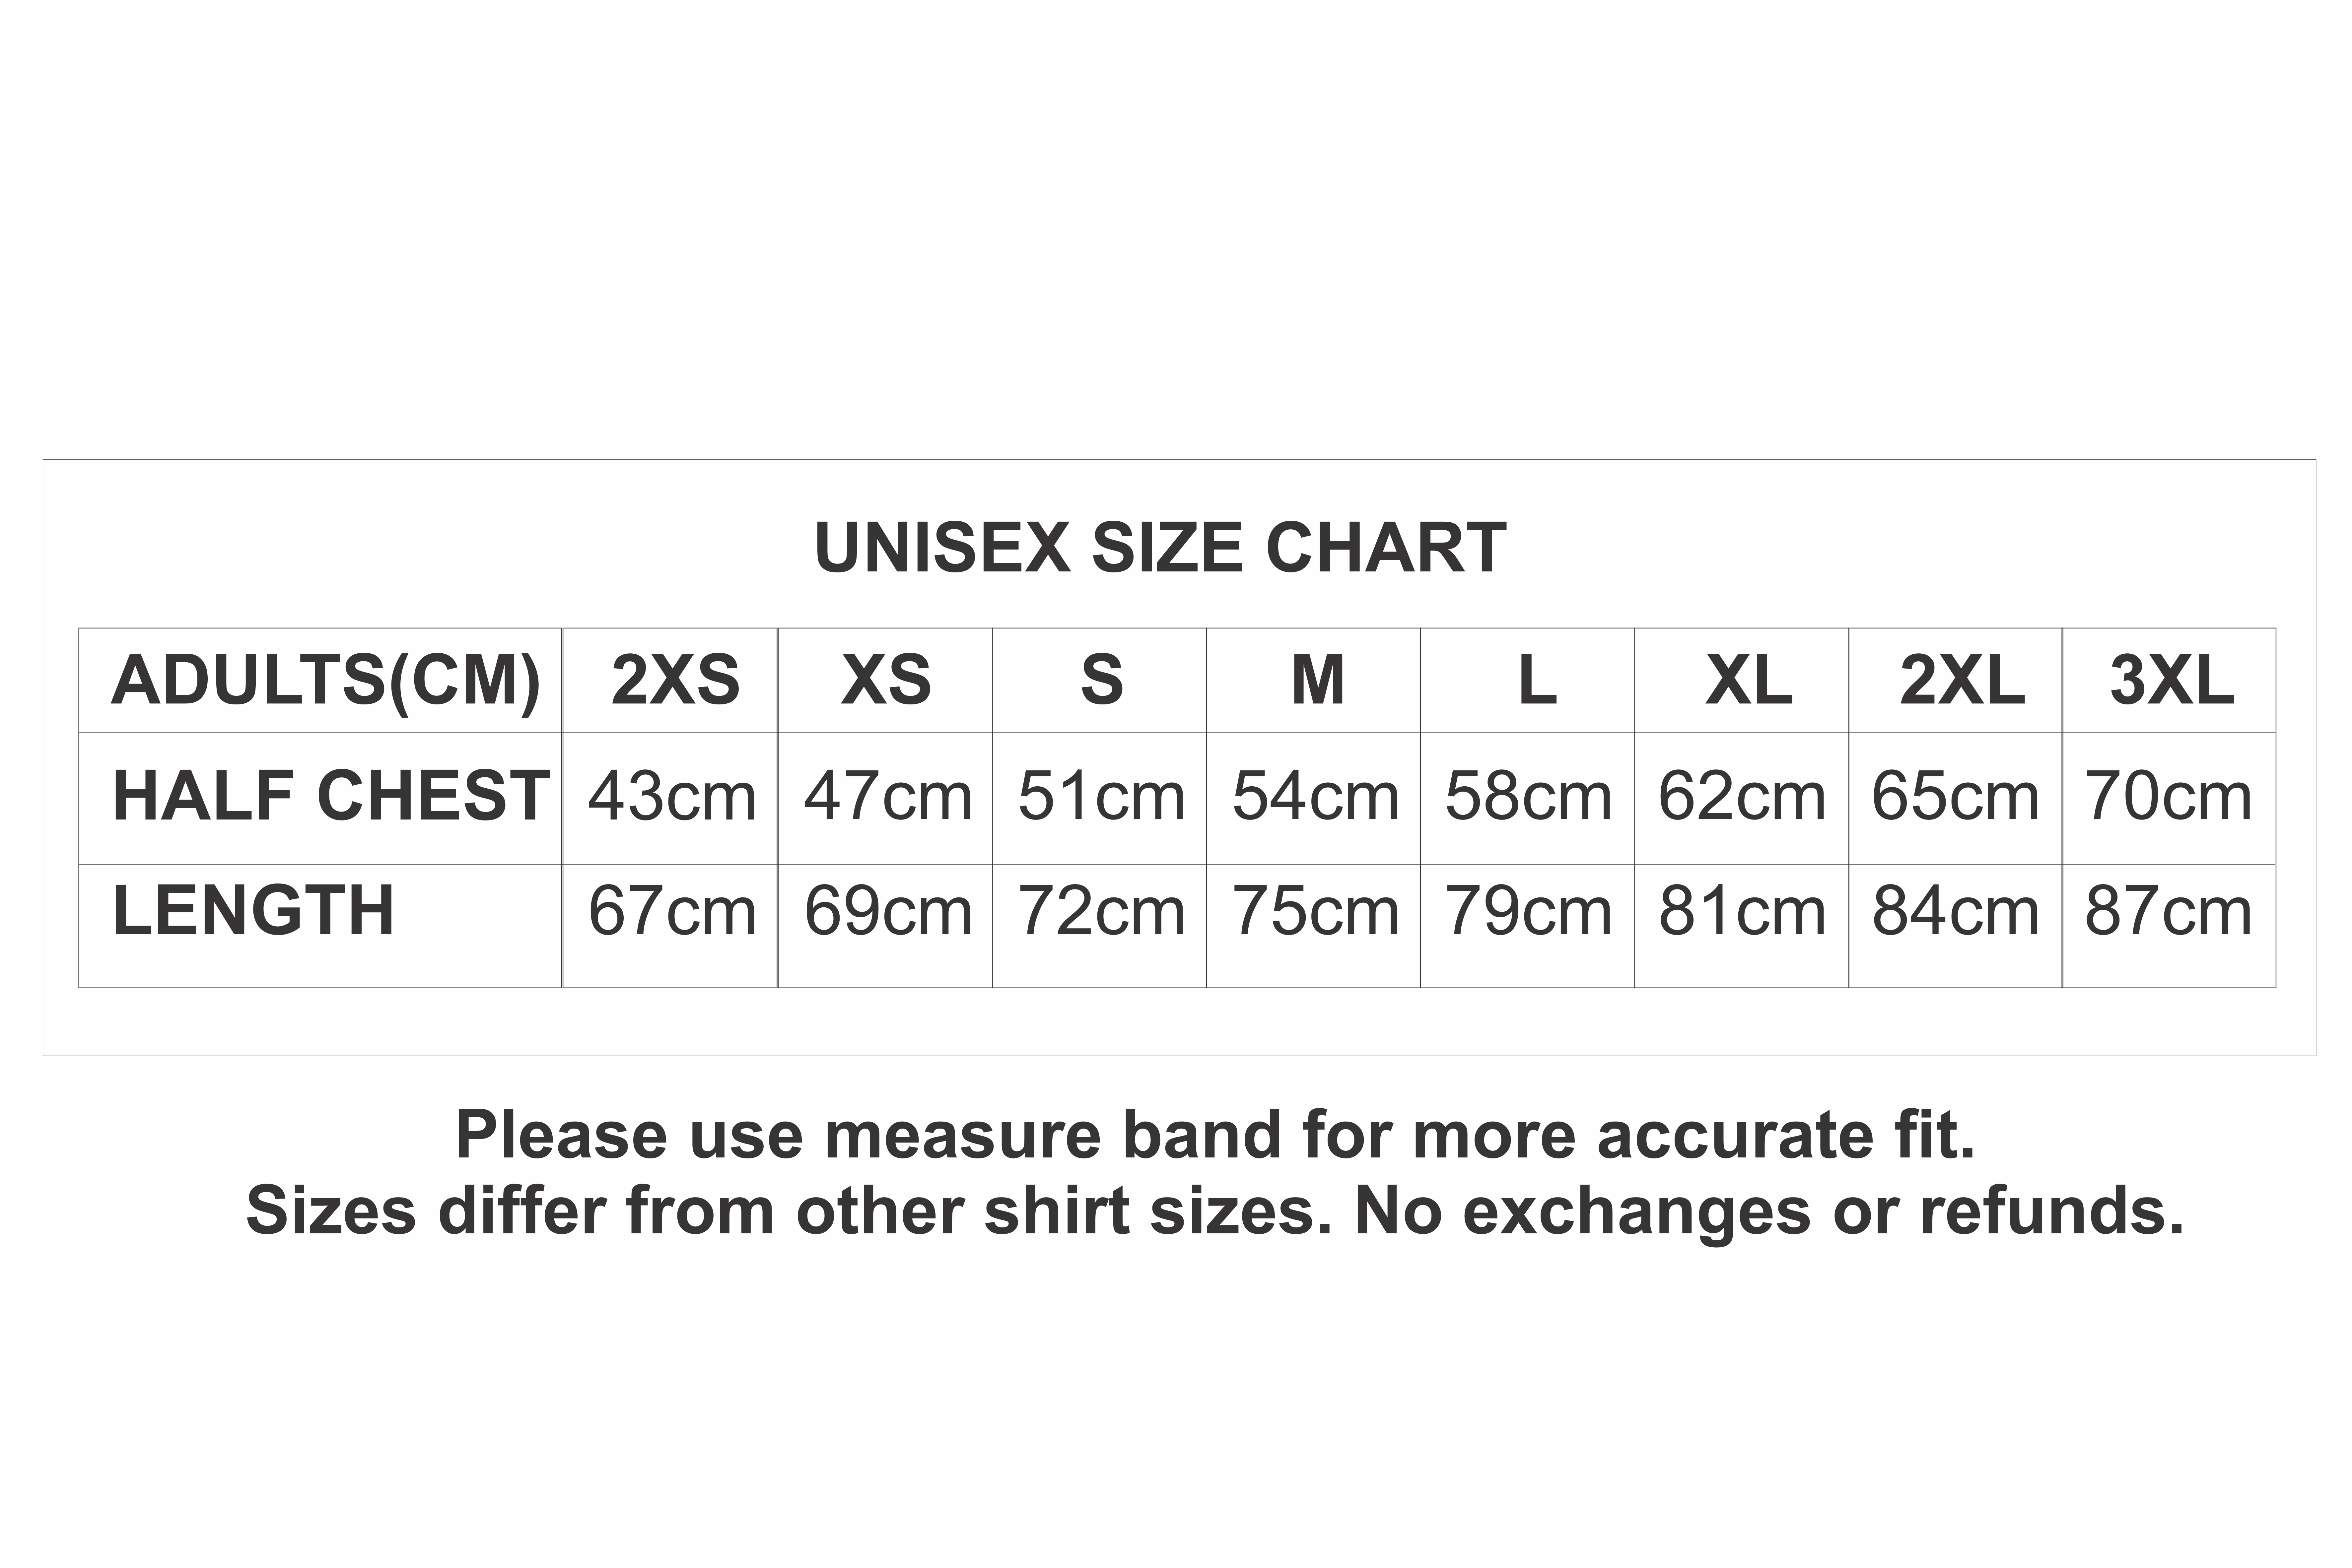Select the ADULTS(CM) header cell
Viewport: 2352px width, 1568px height.
point(320,681)
